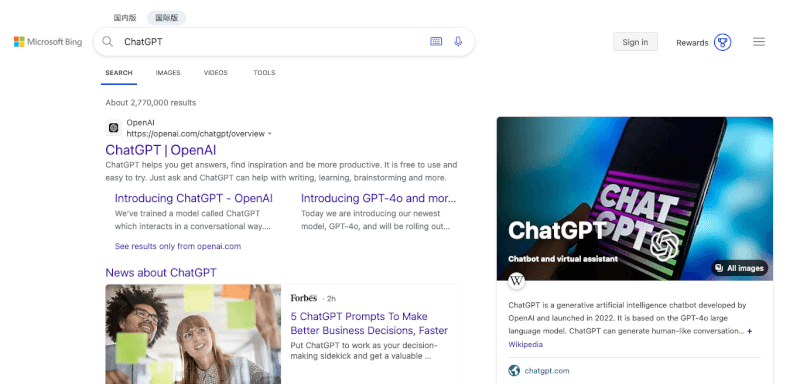Expand the openai.com URL dropdown arrow
The width and height of the screenshot is (800, 384).
pyautogui.click(x=270, y=134)
